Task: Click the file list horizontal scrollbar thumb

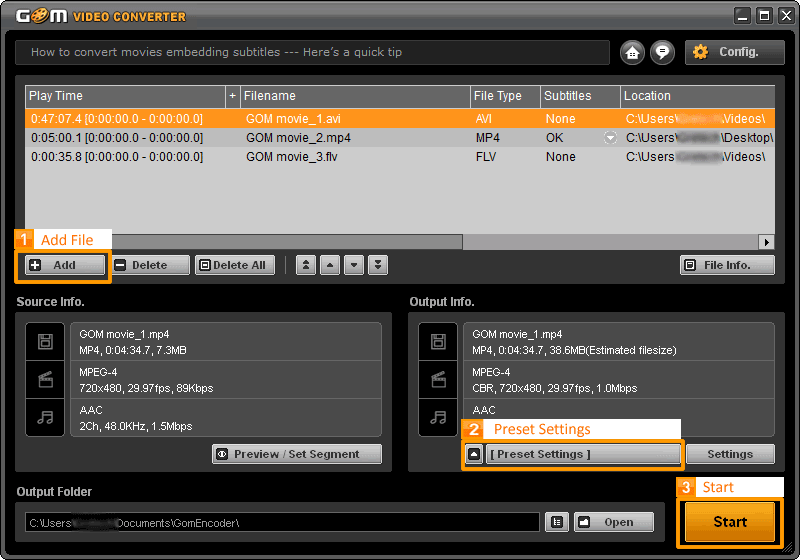Action: [x=287, y=242]
